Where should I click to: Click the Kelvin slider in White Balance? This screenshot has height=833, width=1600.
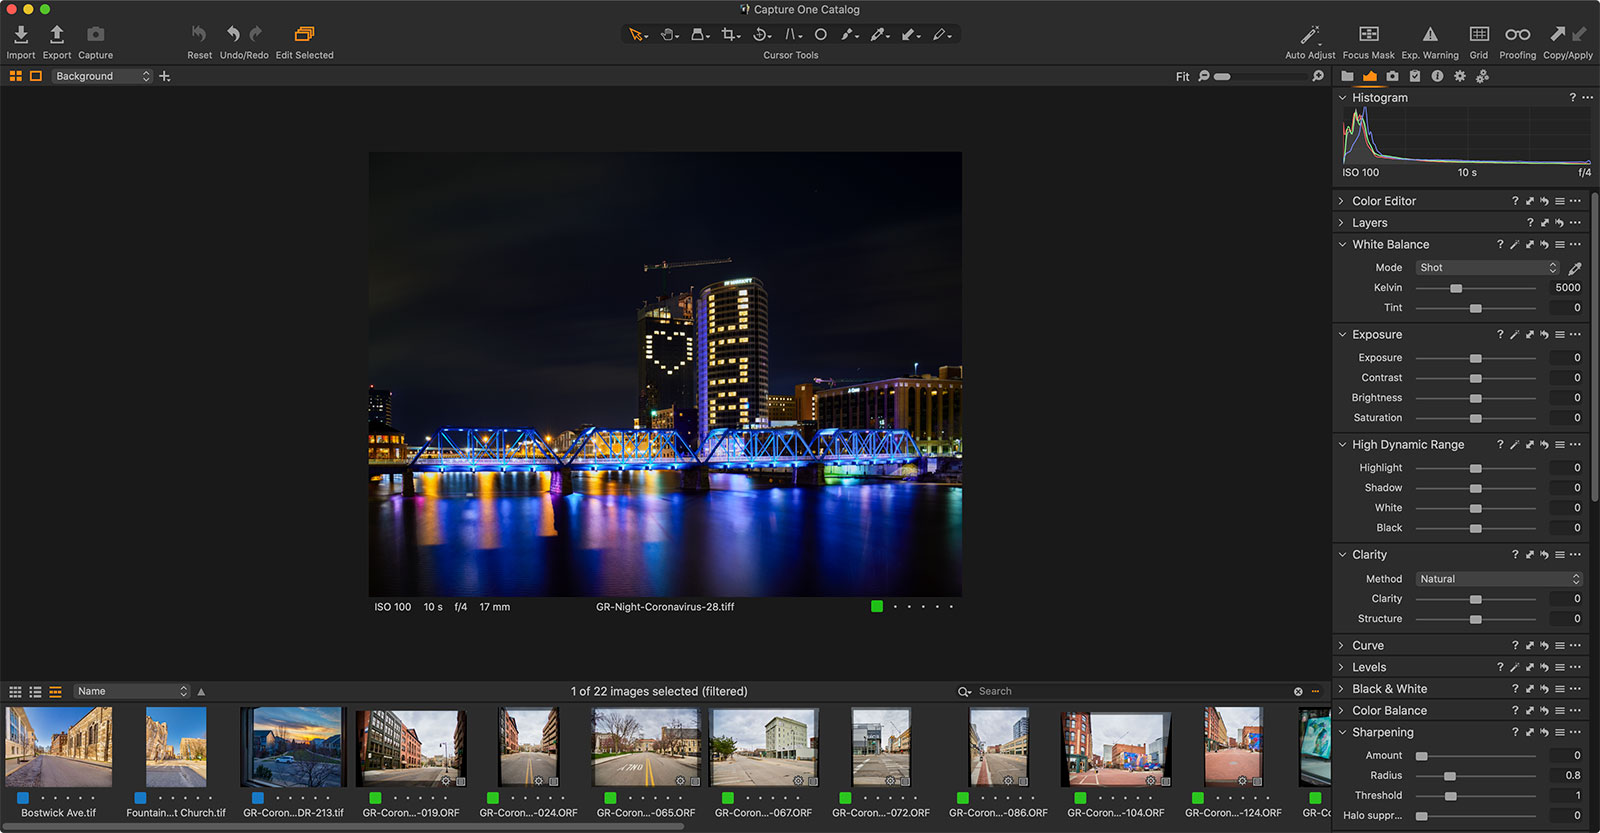coord(1456,288)
